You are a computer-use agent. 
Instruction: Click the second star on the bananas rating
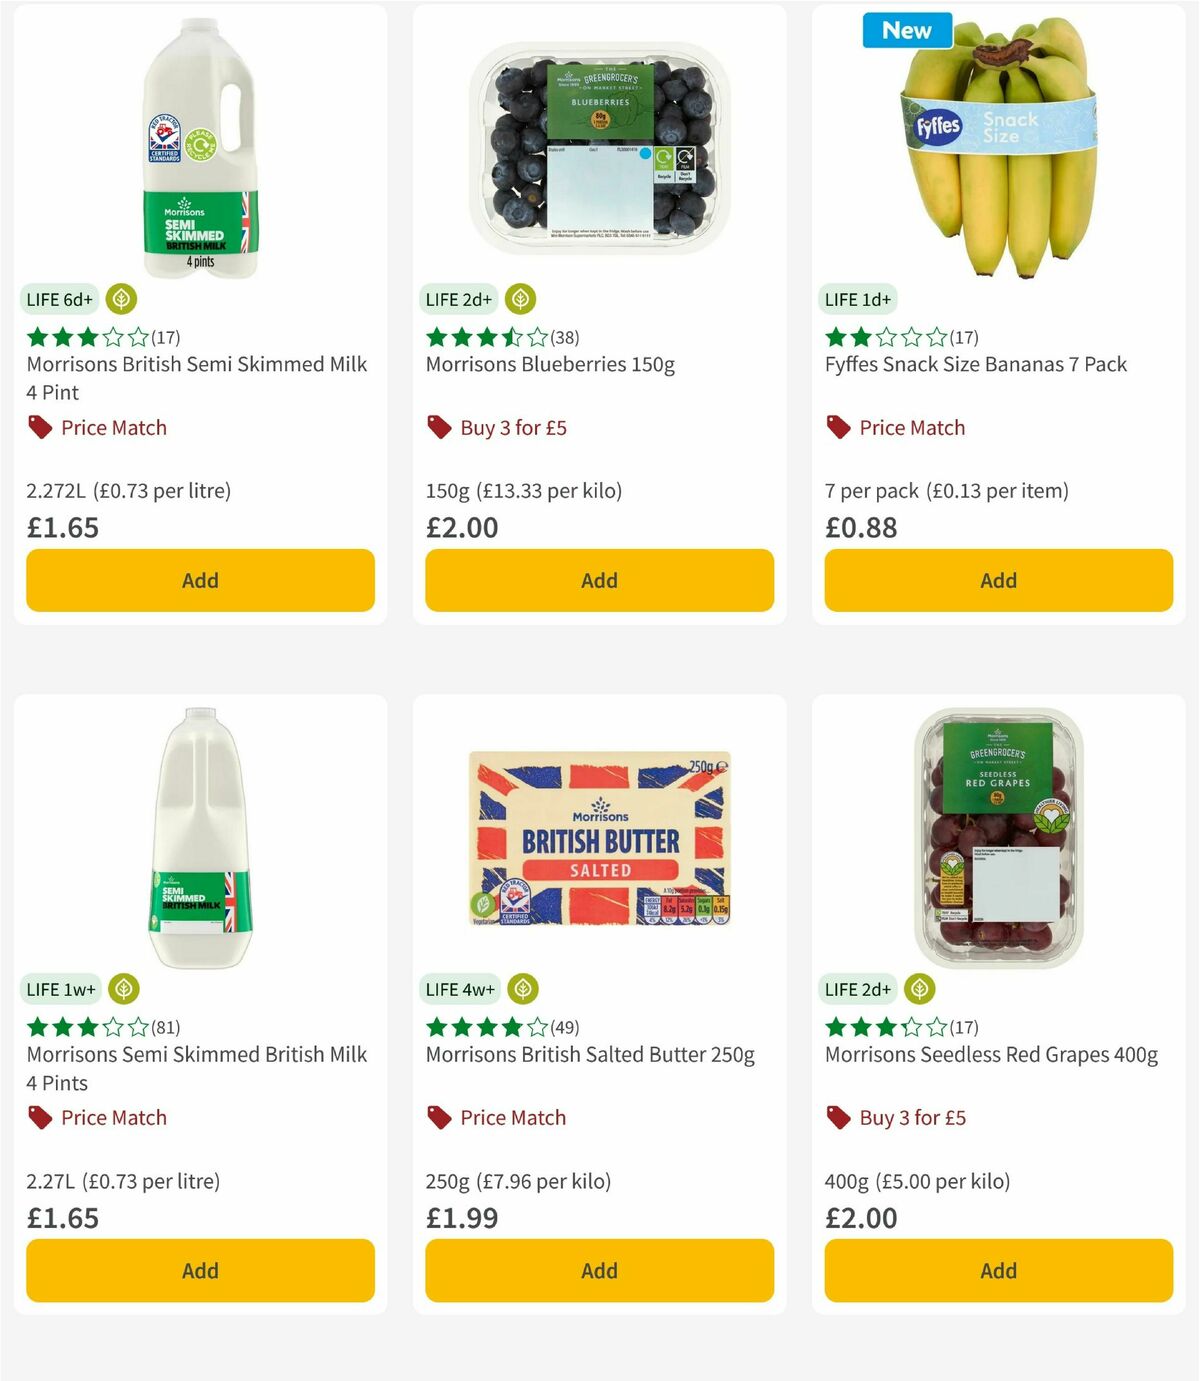click(x=863, y=336)
